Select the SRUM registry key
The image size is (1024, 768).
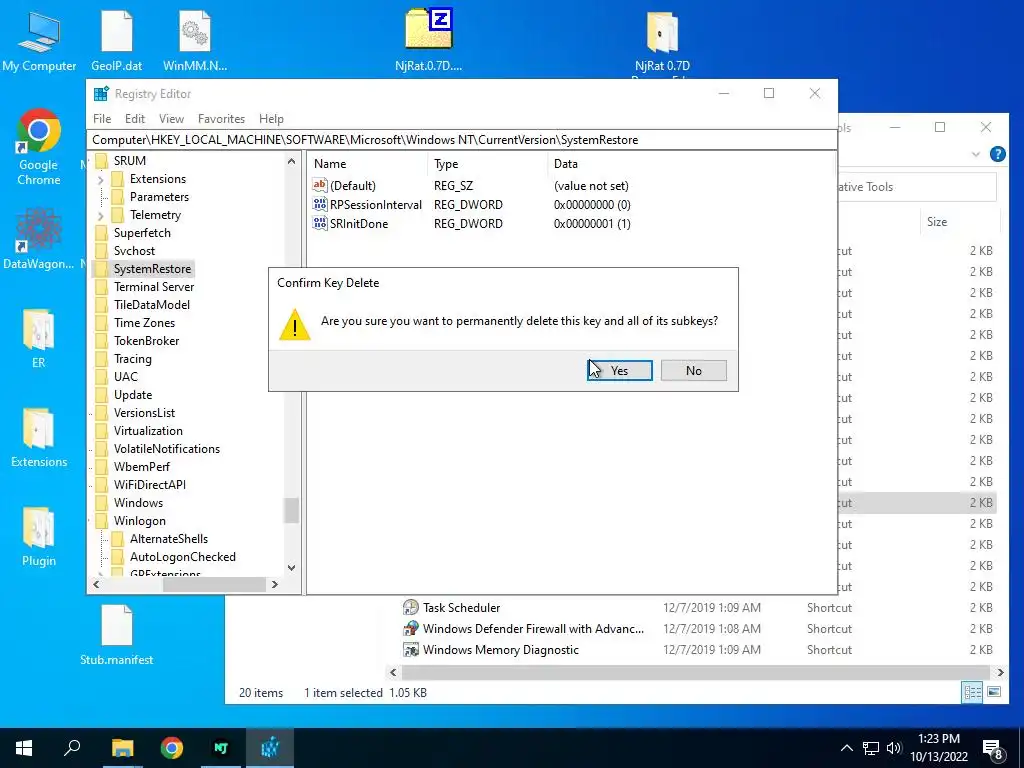(129, 161)
